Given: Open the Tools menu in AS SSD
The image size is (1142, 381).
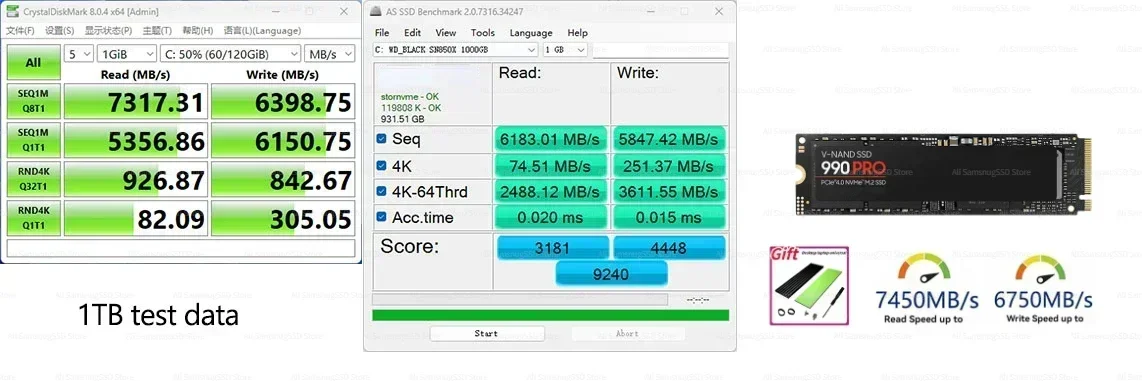Looking at the screenshot, I should click(x=482, y=33).
